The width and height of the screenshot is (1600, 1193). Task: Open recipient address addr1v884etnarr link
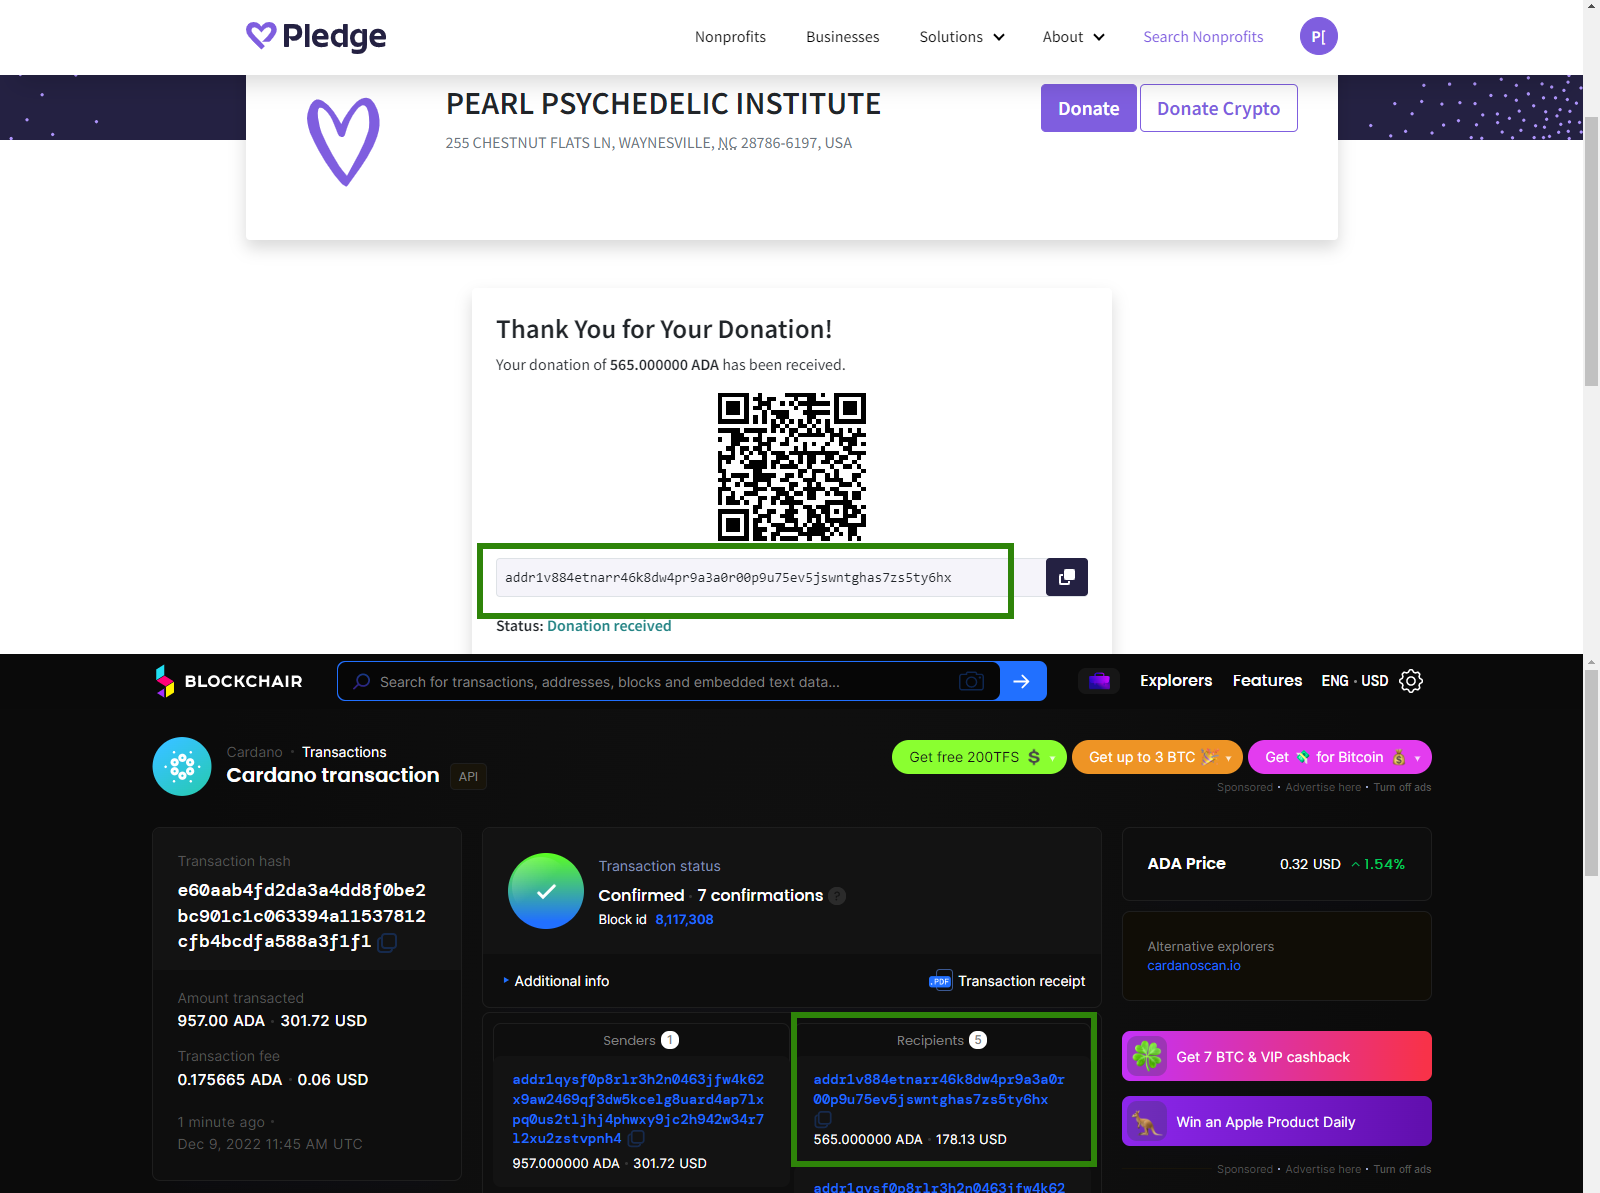click(x=939, y=1089)
